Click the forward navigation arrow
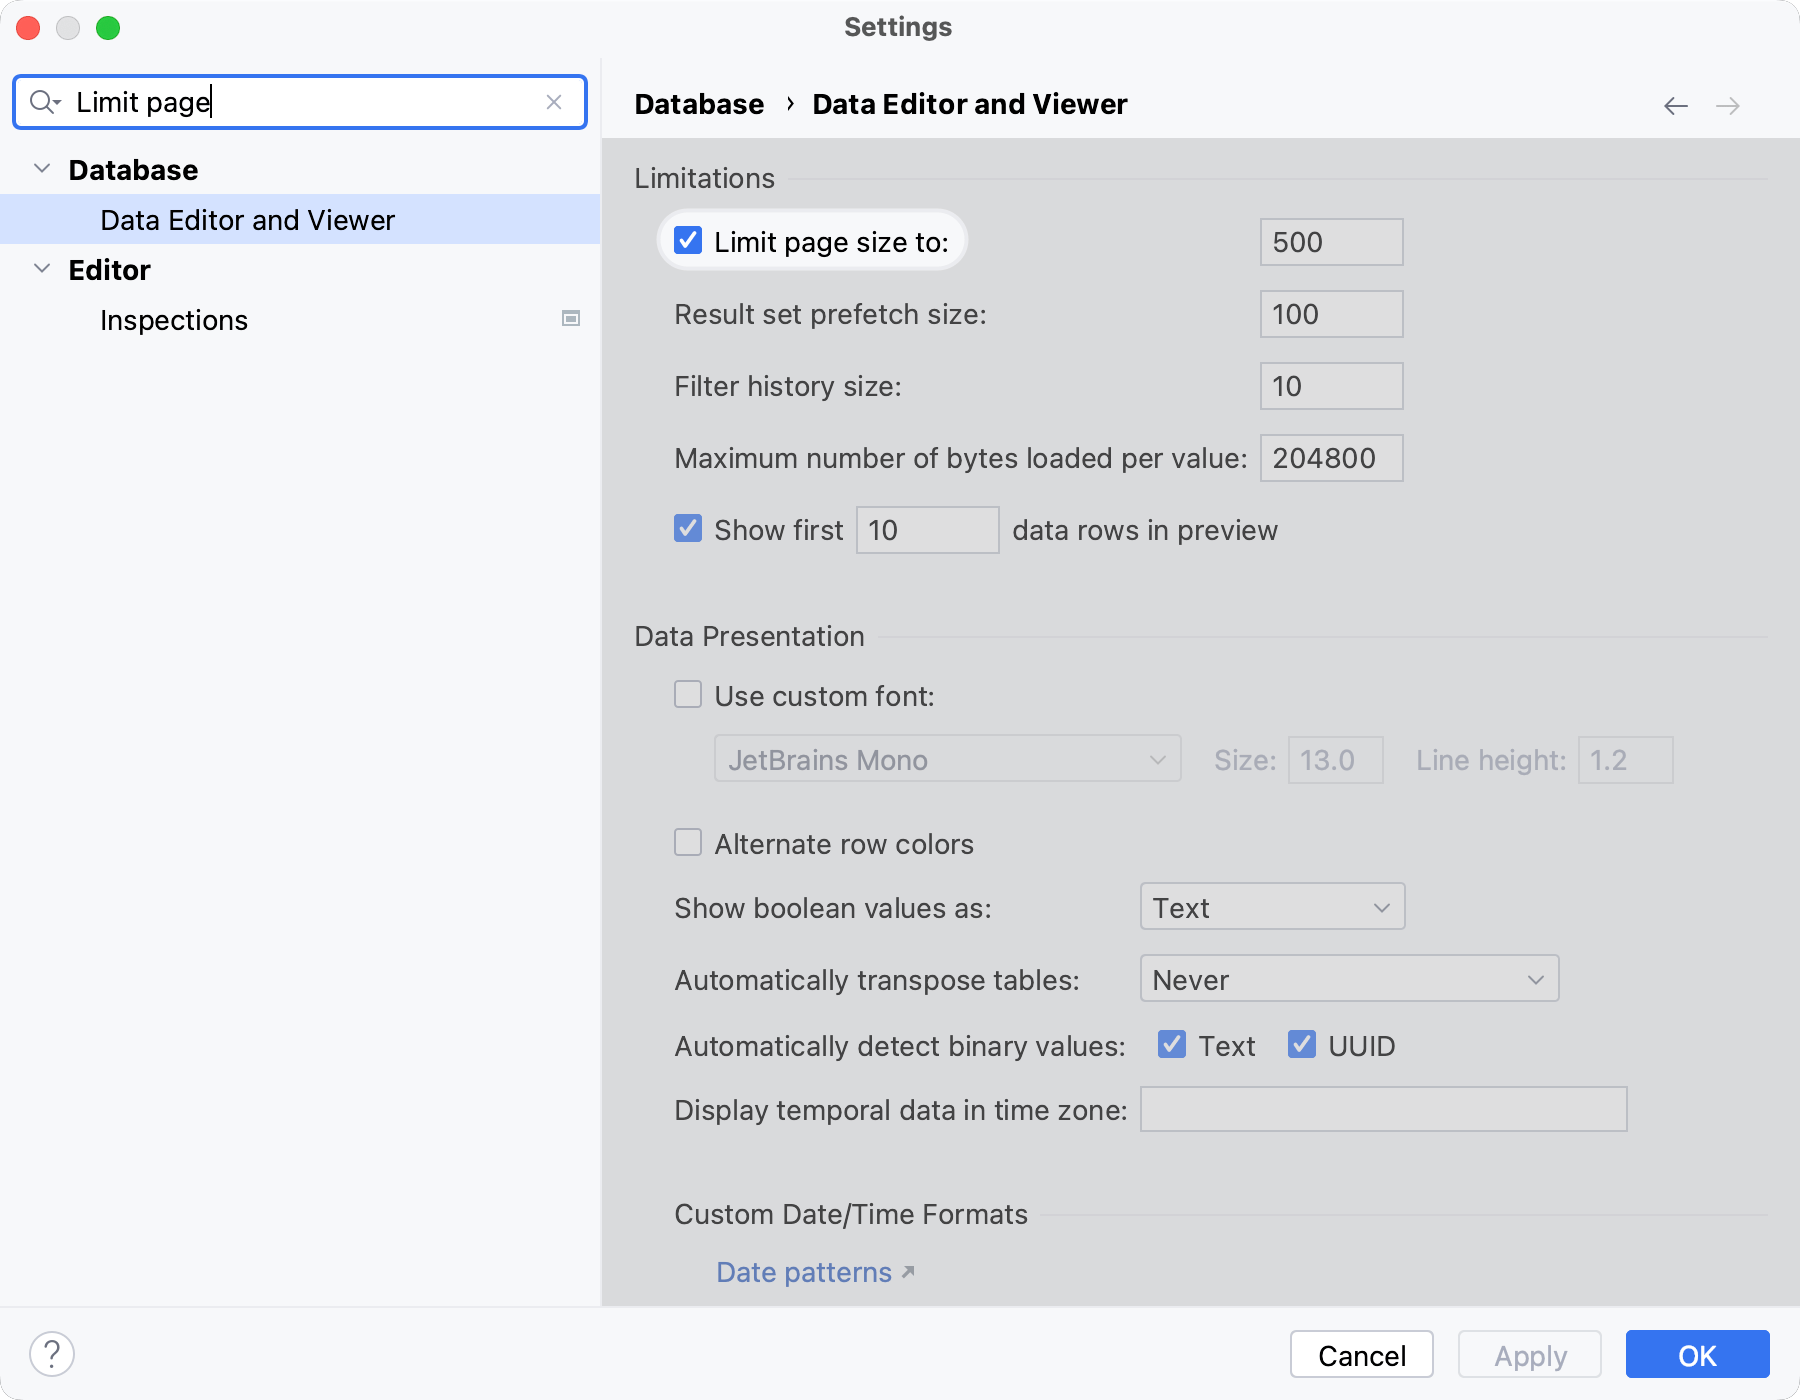The image size is (1800, 1400). [1727, 105]
